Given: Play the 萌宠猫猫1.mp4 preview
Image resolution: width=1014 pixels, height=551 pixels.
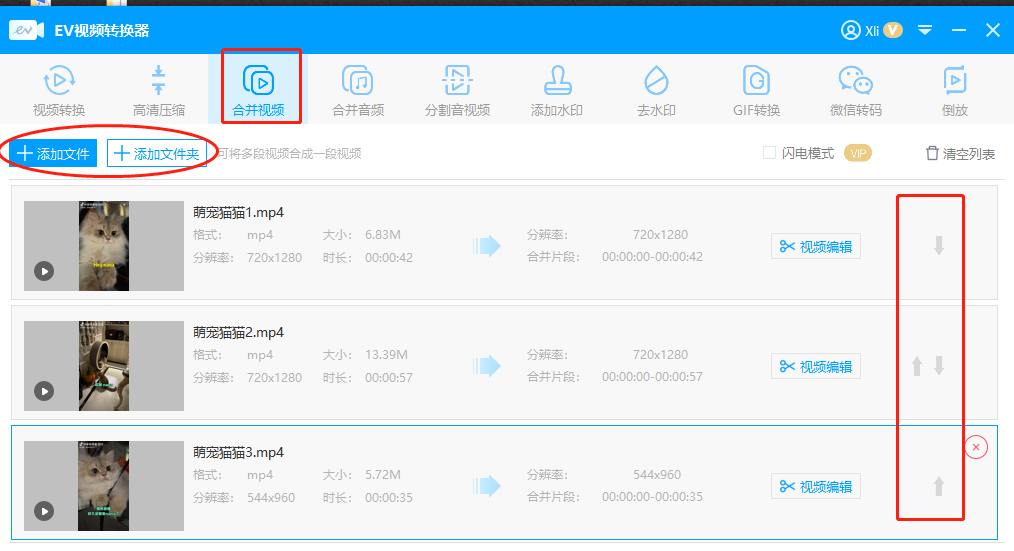Looking at the screenshot, I should (44, 271).
